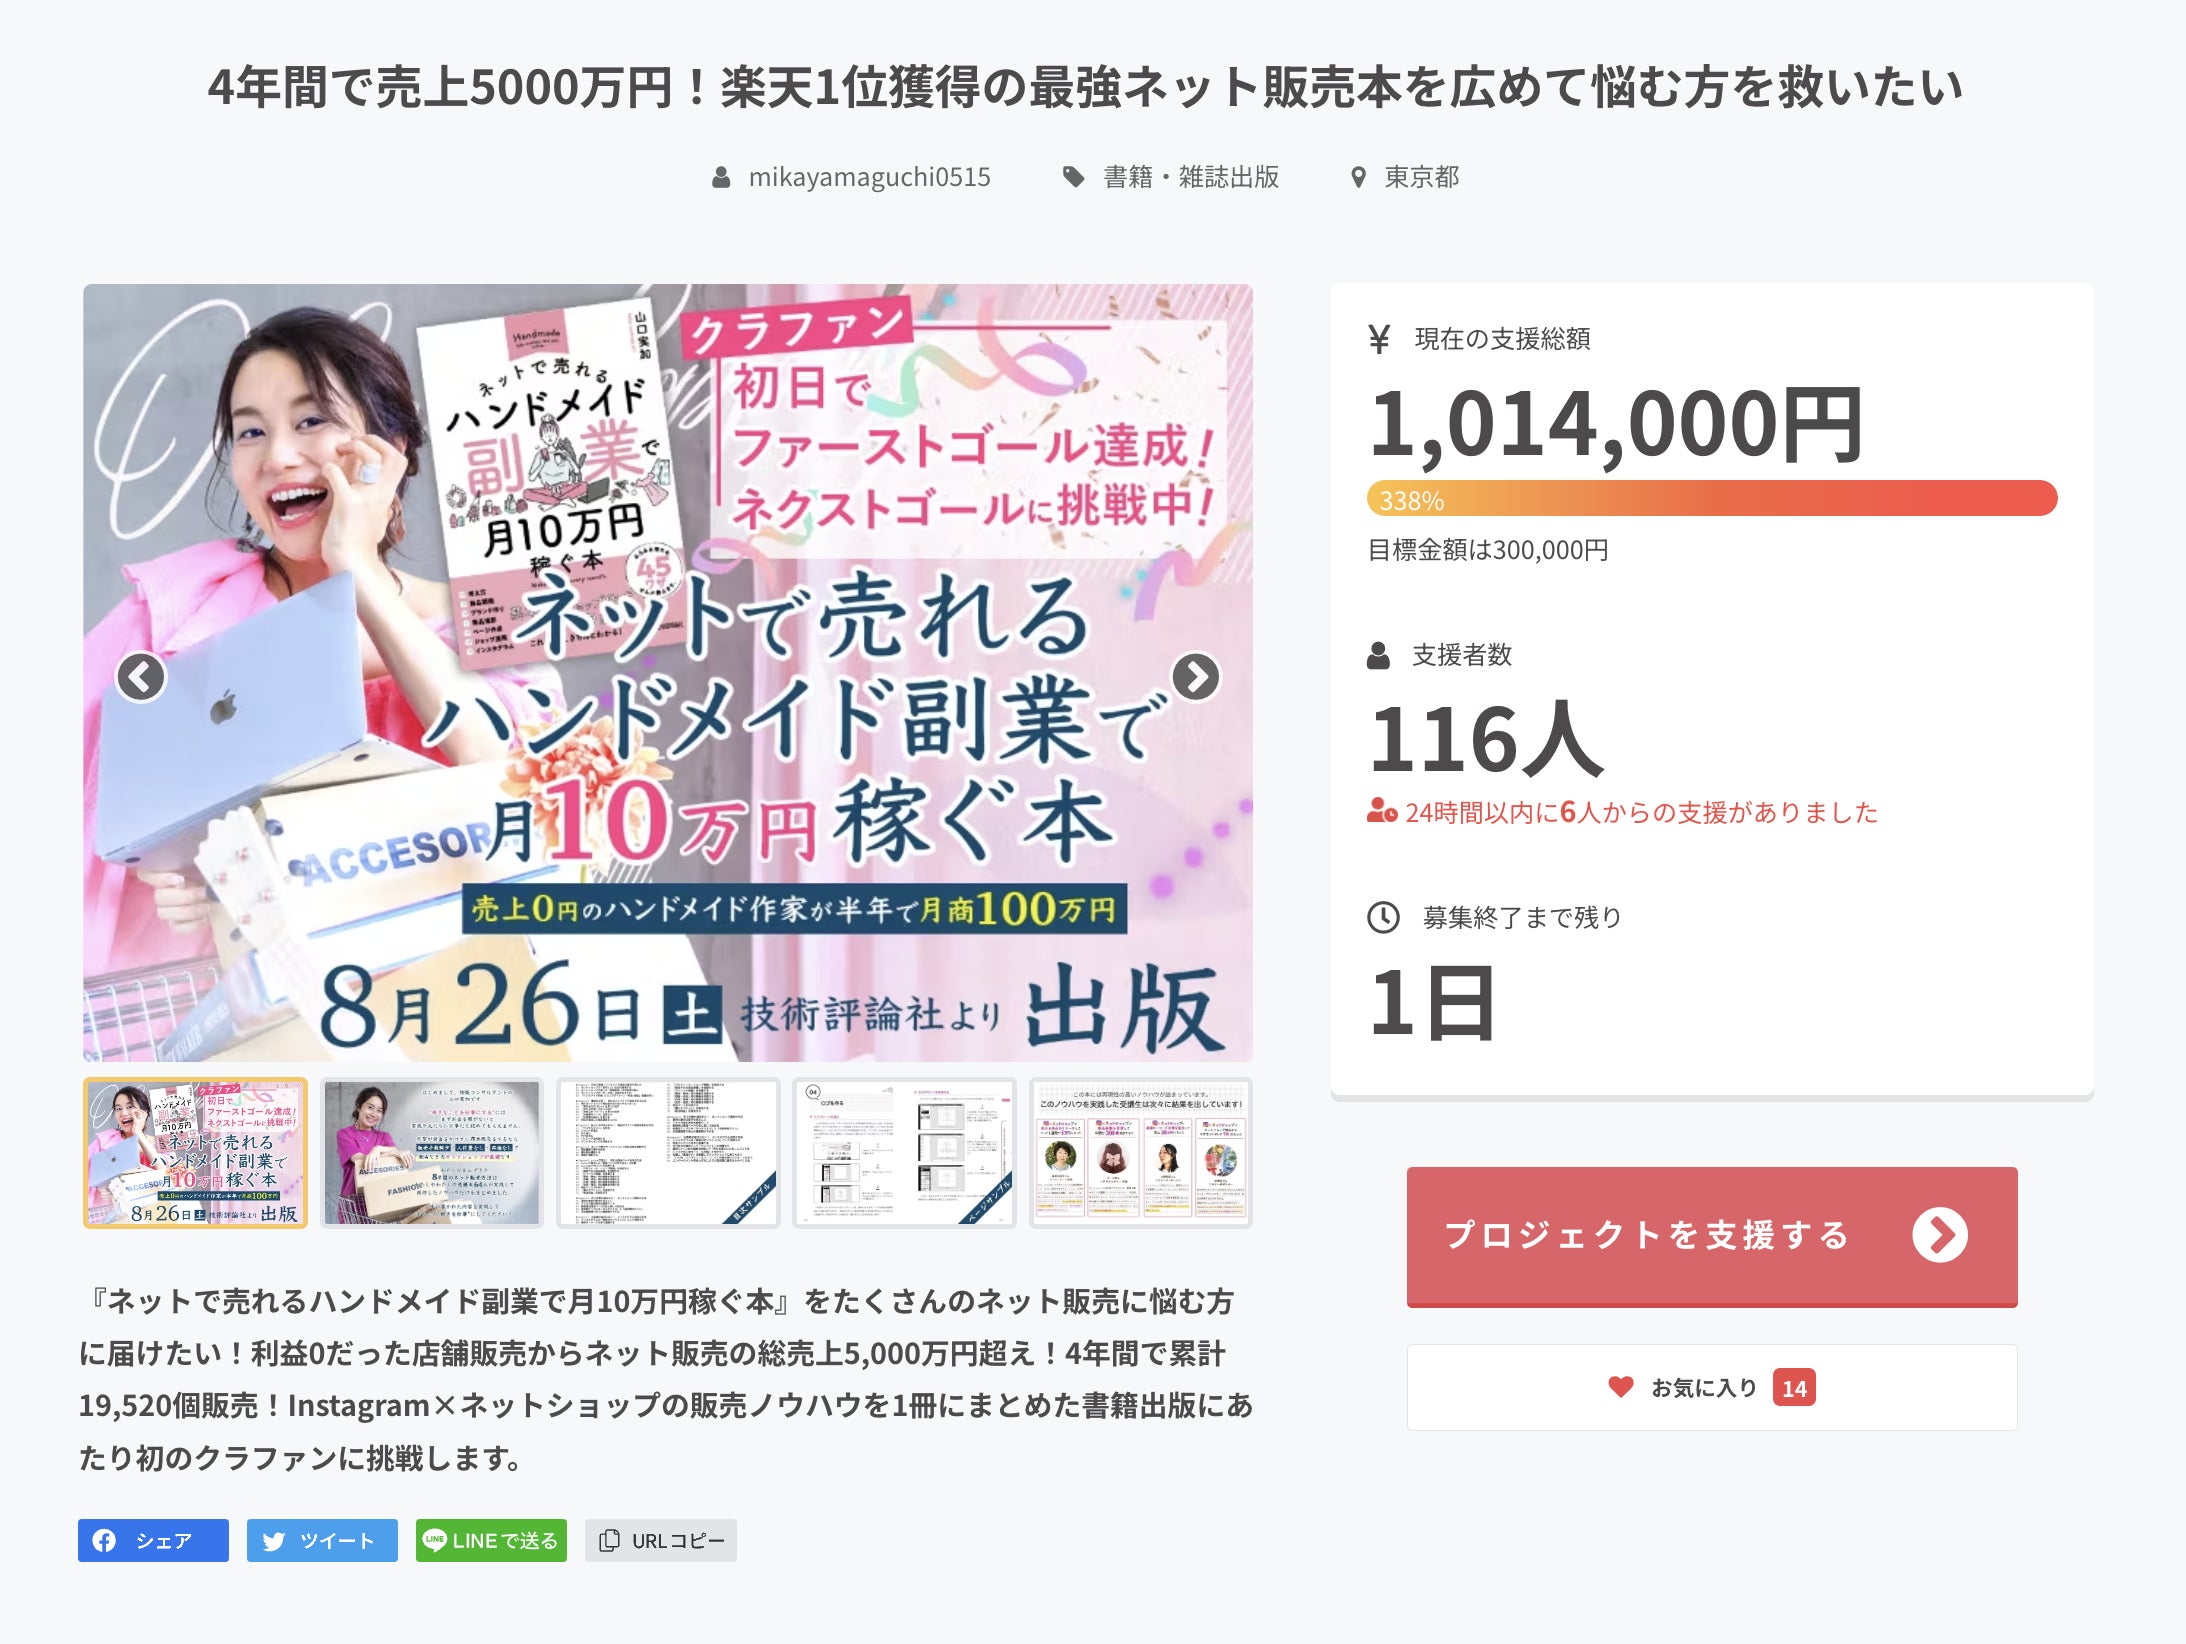This screenshot has height=1644, width=2186.
Task: Click the arrow circle on support button
Action: pyautogui.click(x=1940, y=1236)
